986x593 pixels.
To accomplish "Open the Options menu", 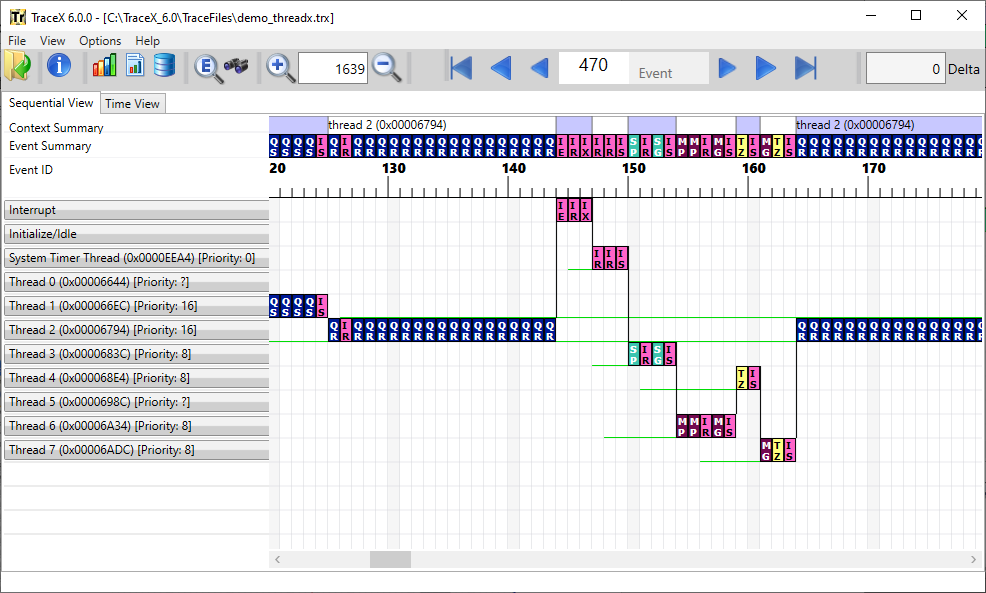I will coord(100,41).
